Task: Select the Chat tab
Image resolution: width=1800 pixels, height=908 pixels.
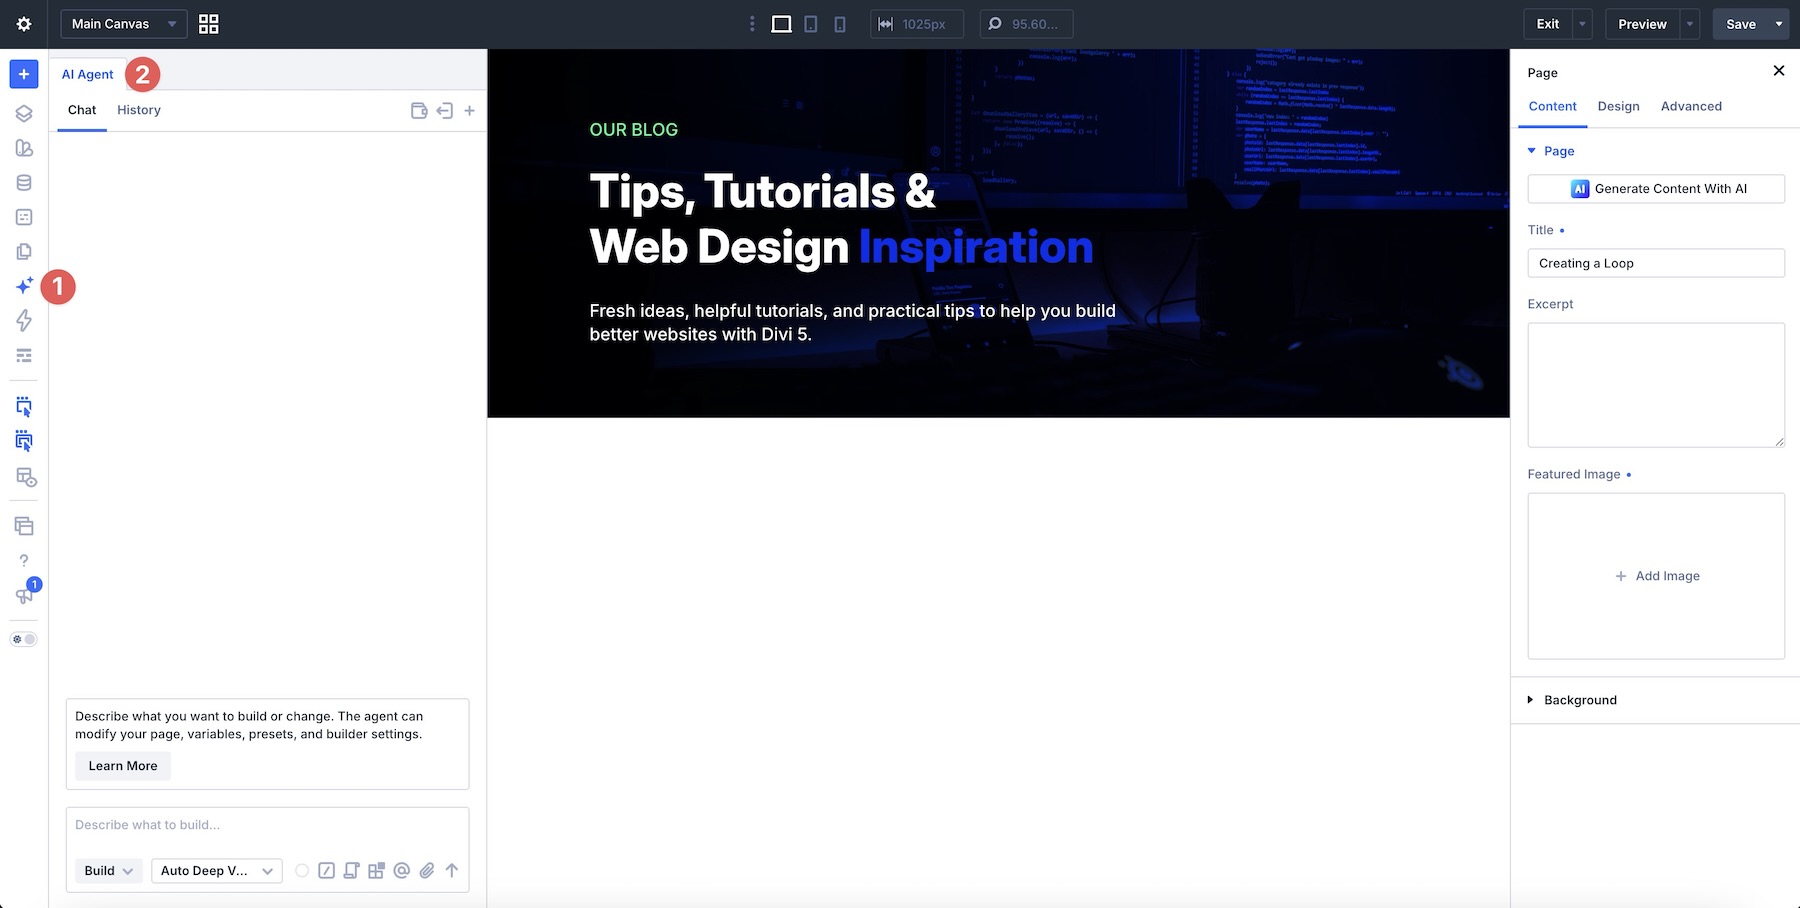Action: tap(82, 110)
